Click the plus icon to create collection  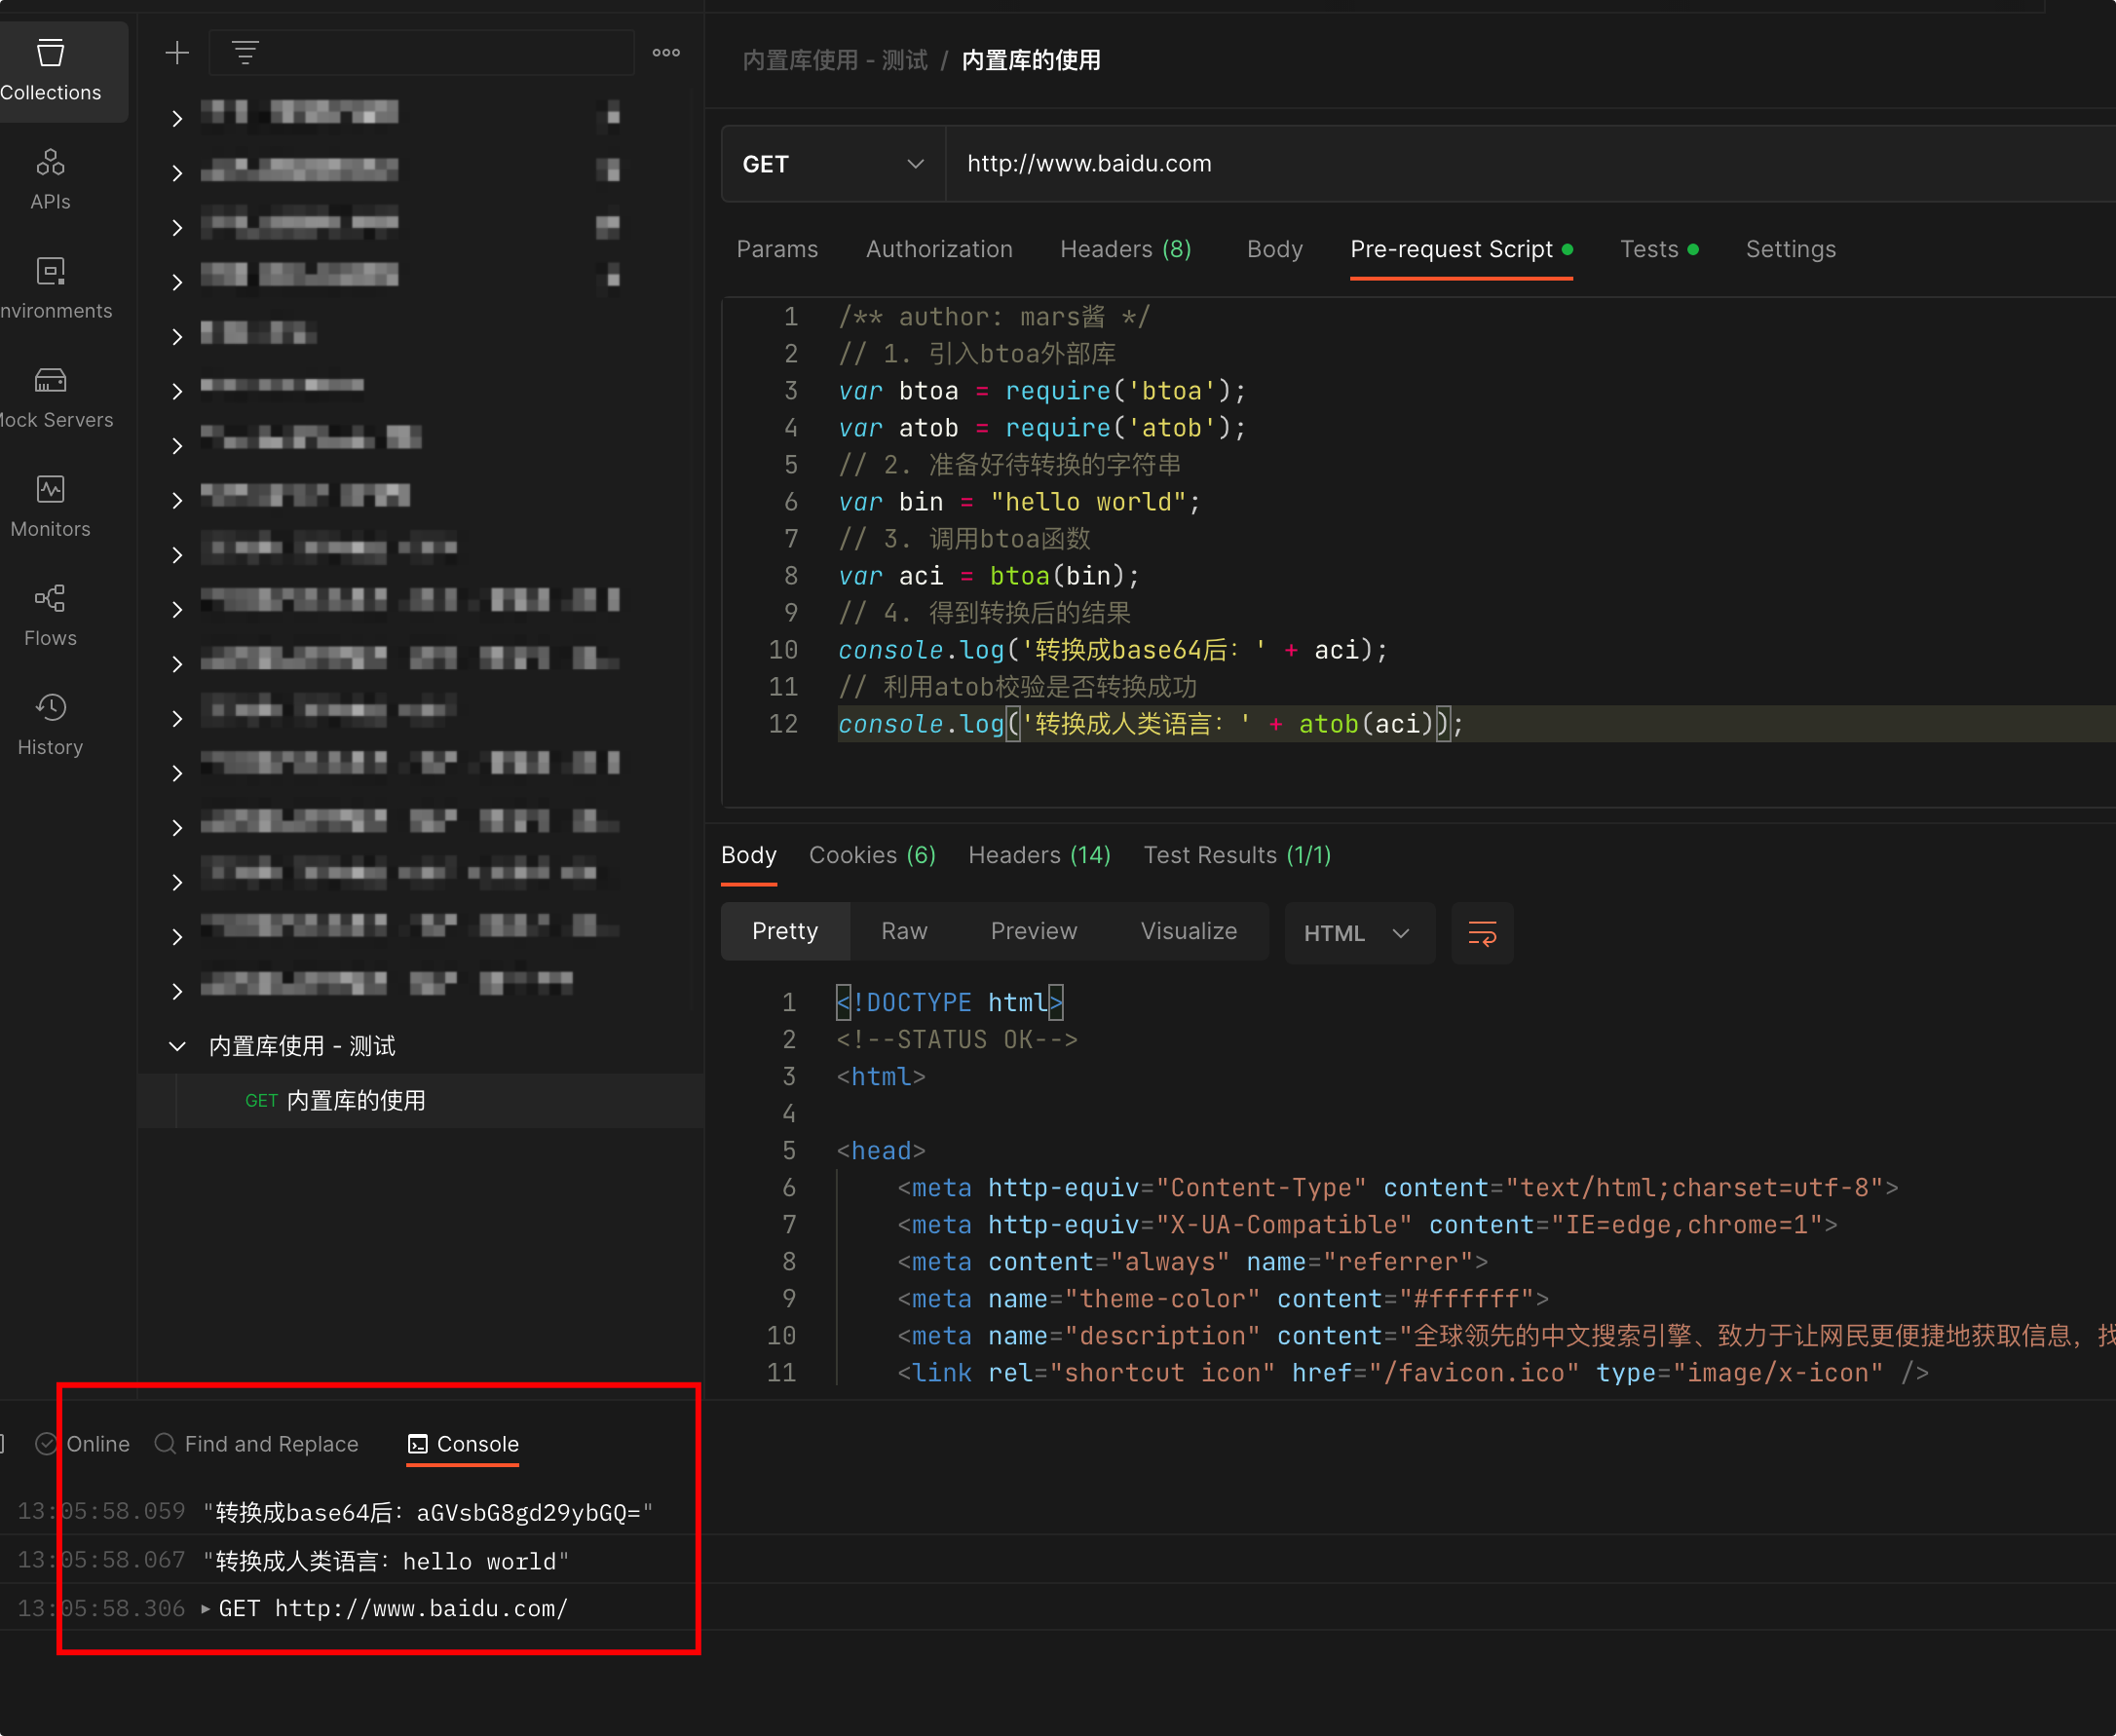(177, 53)
